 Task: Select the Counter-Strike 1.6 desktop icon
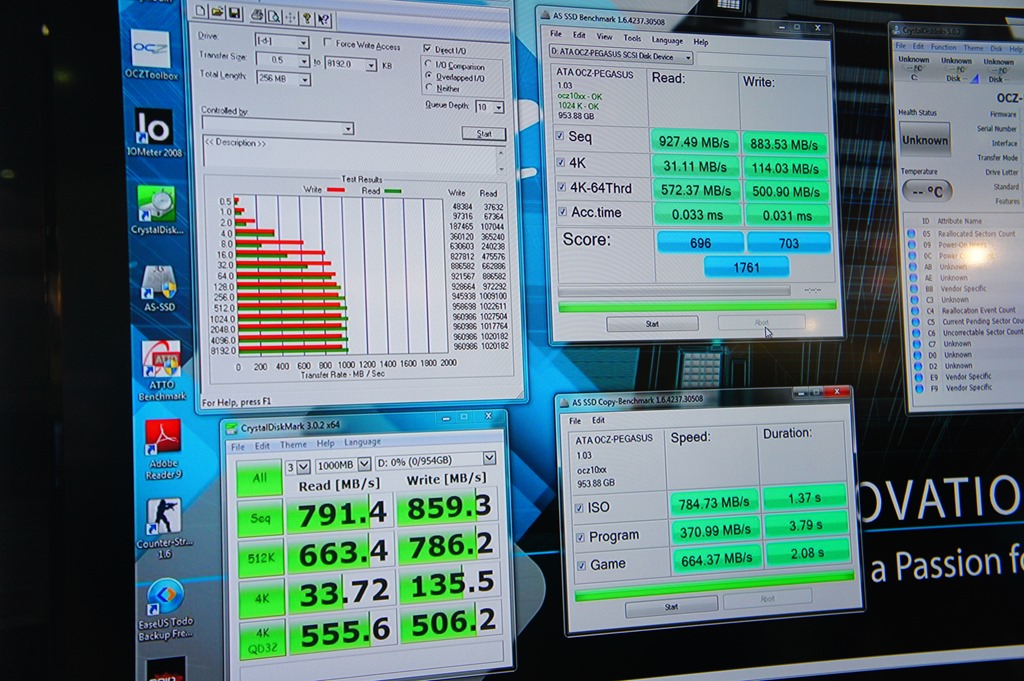(x=164, y=529)
